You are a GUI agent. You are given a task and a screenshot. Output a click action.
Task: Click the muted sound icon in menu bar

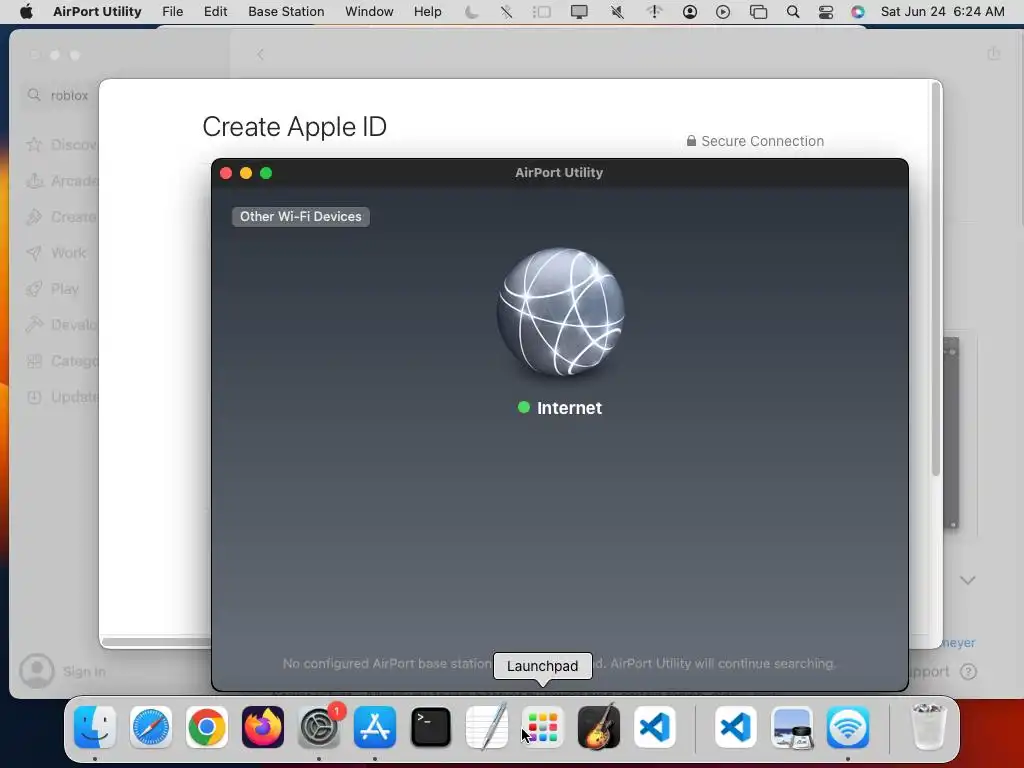pyautogui.click(x=616, y=12)
